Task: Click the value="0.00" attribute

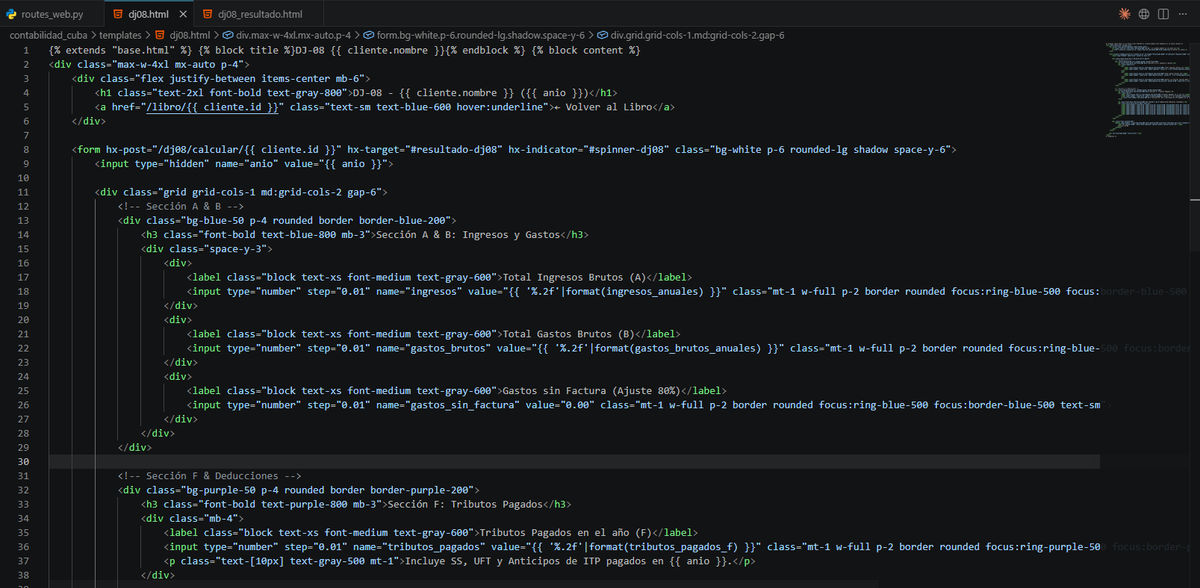Action: pyautogui.click(x=561, y=405)
